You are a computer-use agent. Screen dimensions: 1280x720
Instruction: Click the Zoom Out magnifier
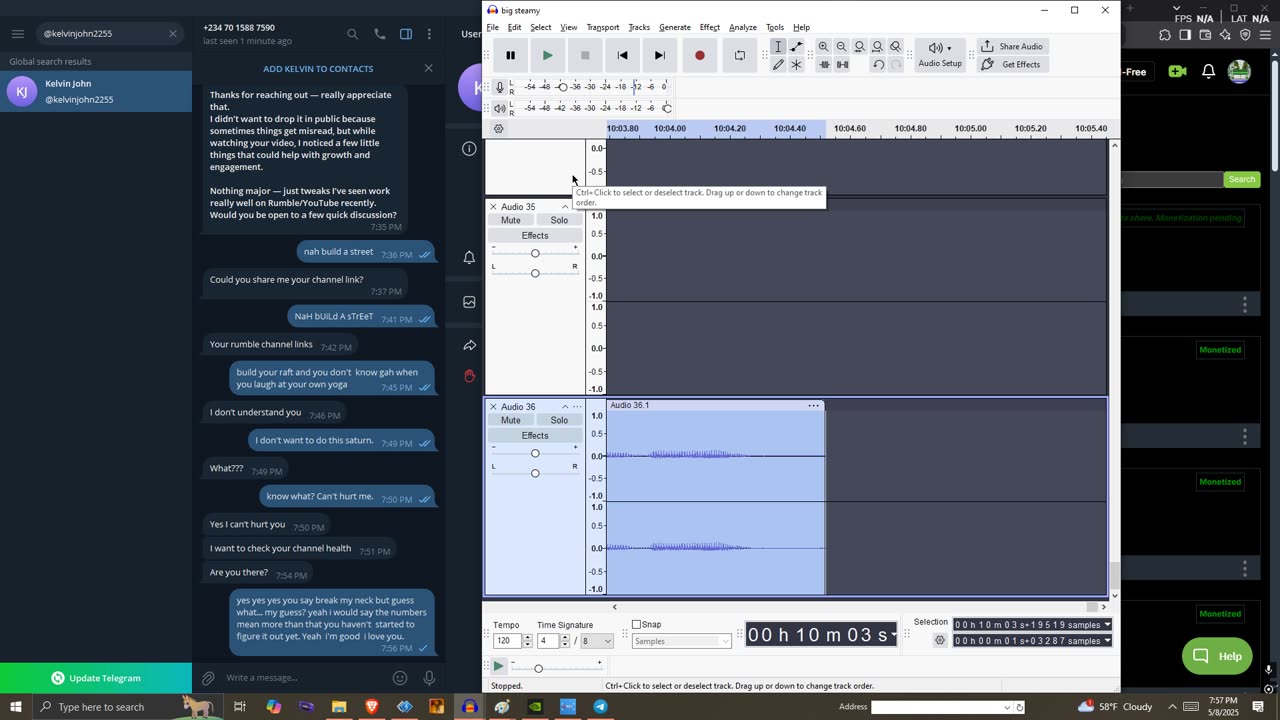coord(841,47)
